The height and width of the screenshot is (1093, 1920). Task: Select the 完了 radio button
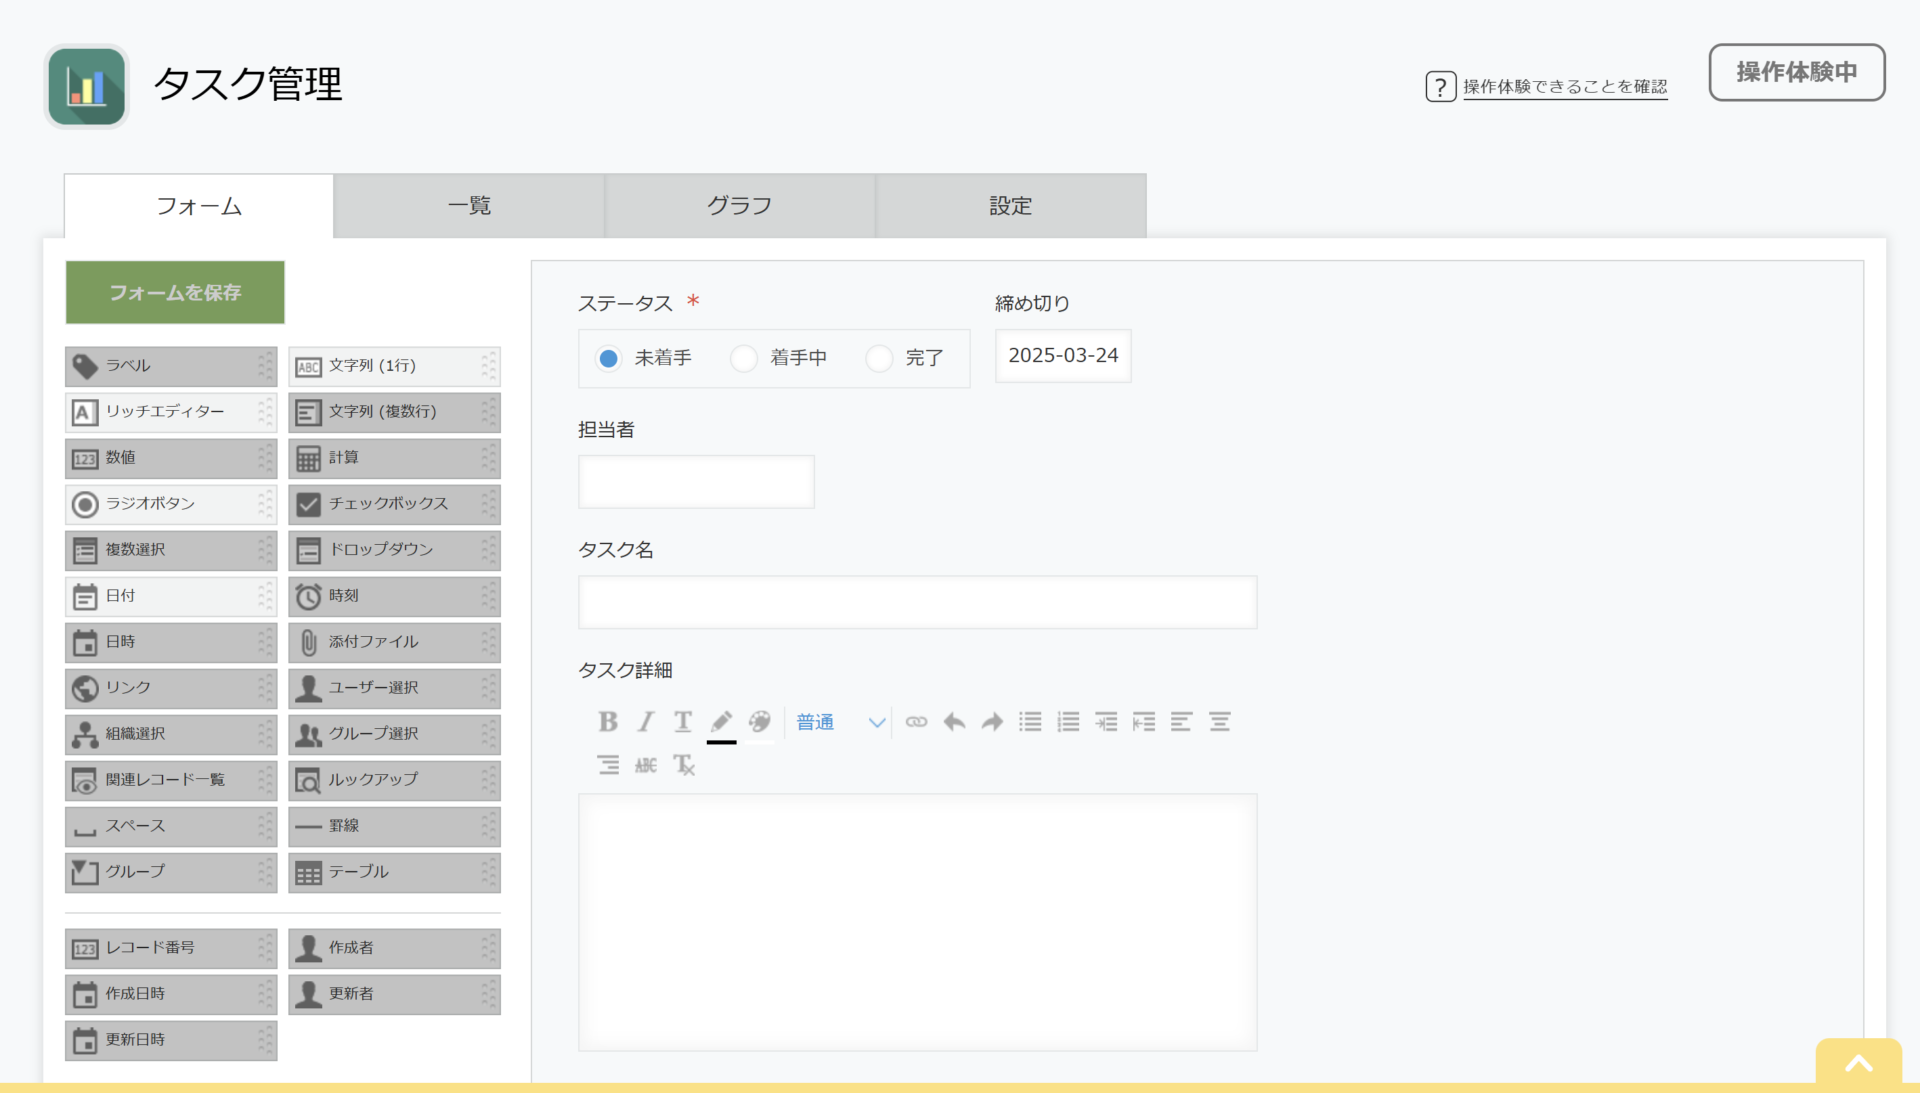pyautogui.click(x=880, y=358)
